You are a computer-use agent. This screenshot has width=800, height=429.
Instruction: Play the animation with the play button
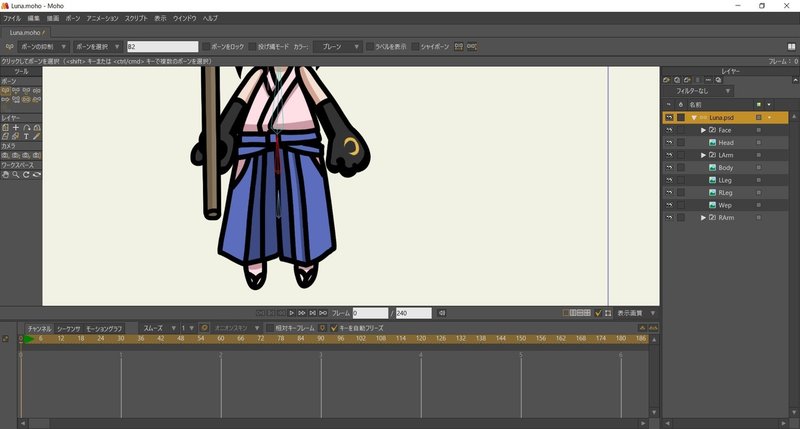(291, 313)
